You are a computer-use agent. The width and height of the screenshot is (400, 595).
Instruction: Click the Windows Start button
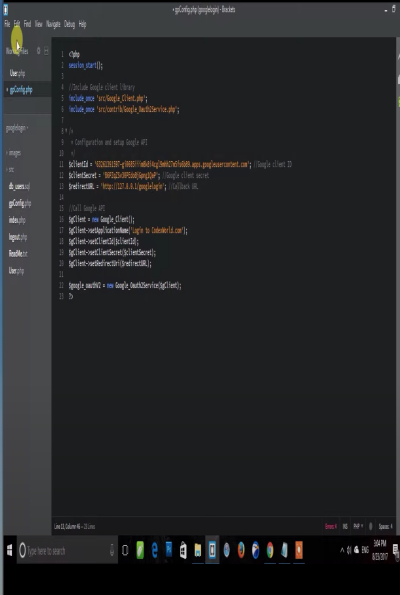[x=9, y=550]
